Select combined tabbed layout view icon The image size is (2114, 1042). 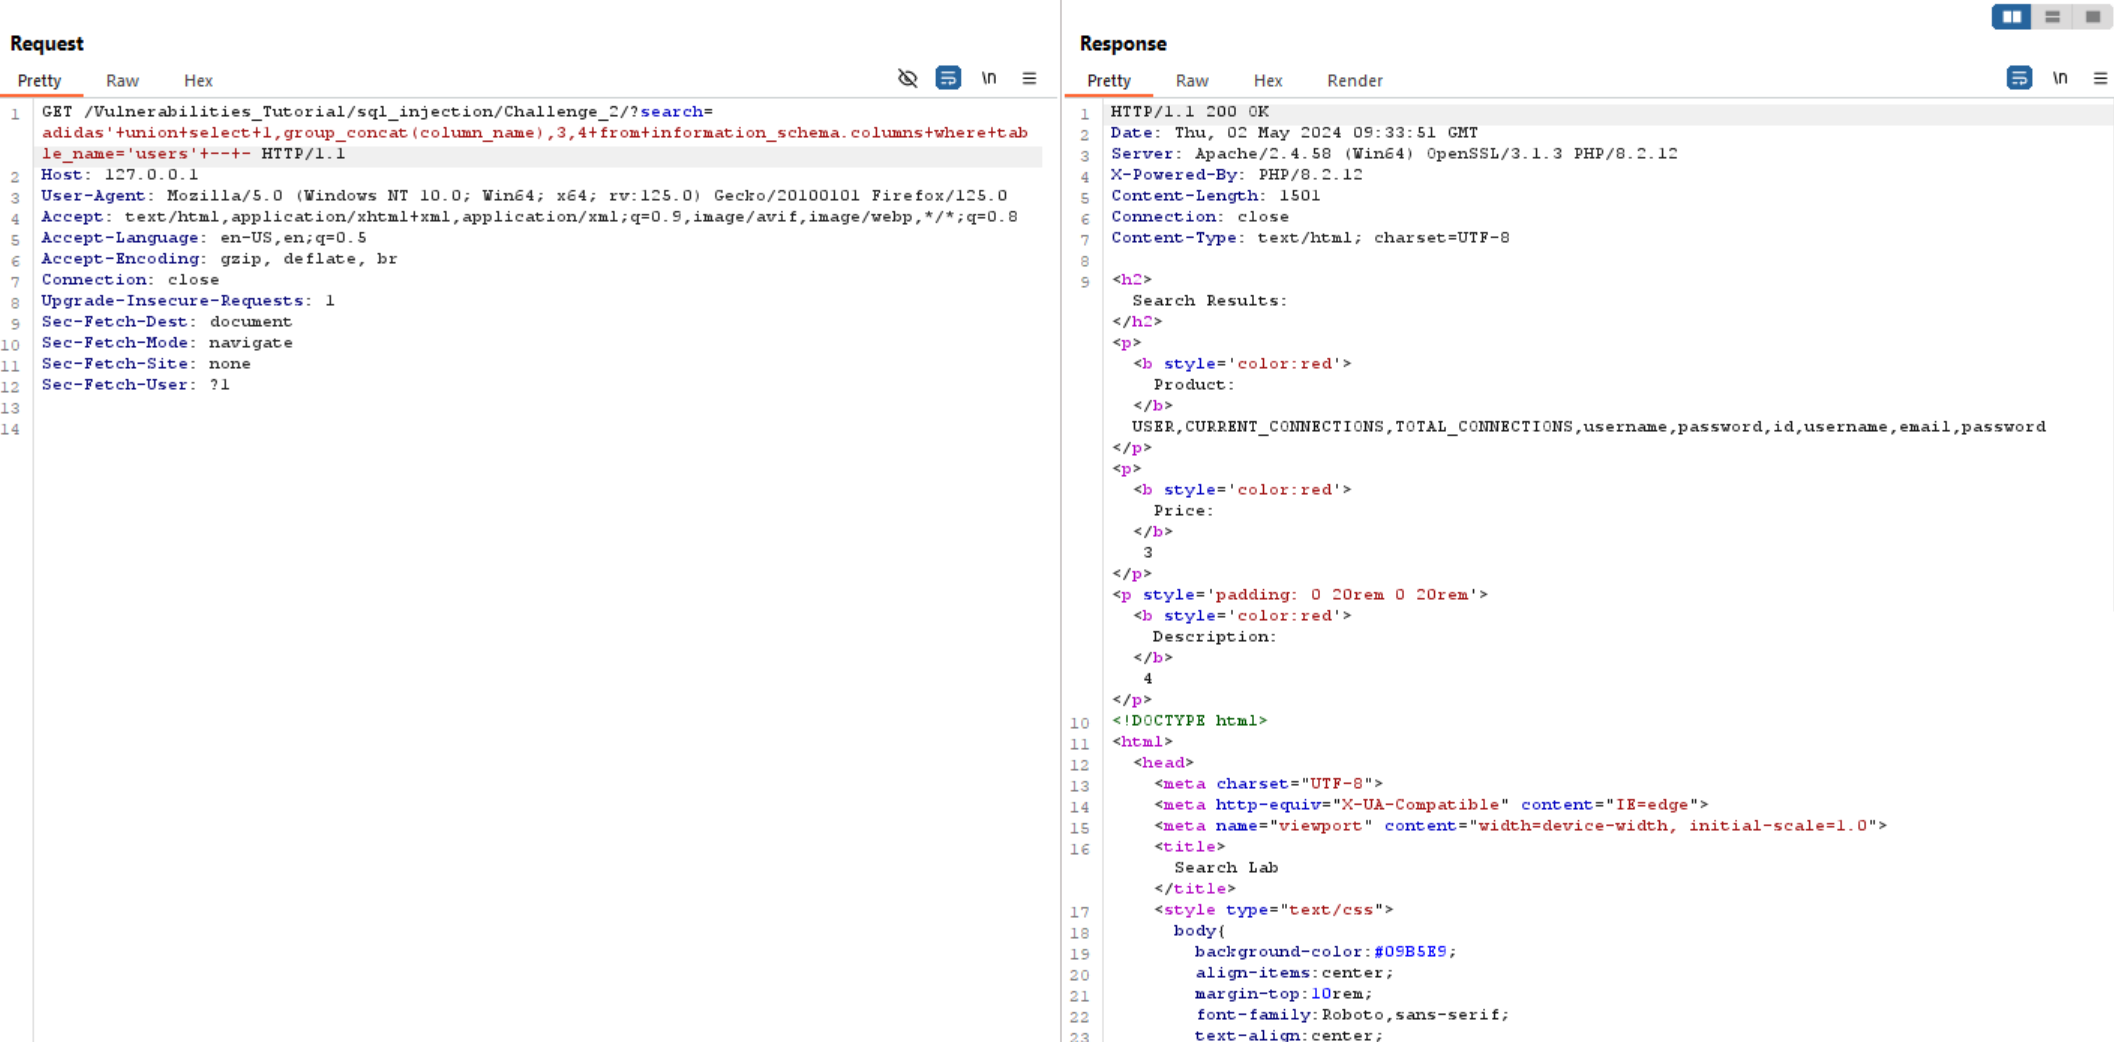click(x=2092, y=17)
